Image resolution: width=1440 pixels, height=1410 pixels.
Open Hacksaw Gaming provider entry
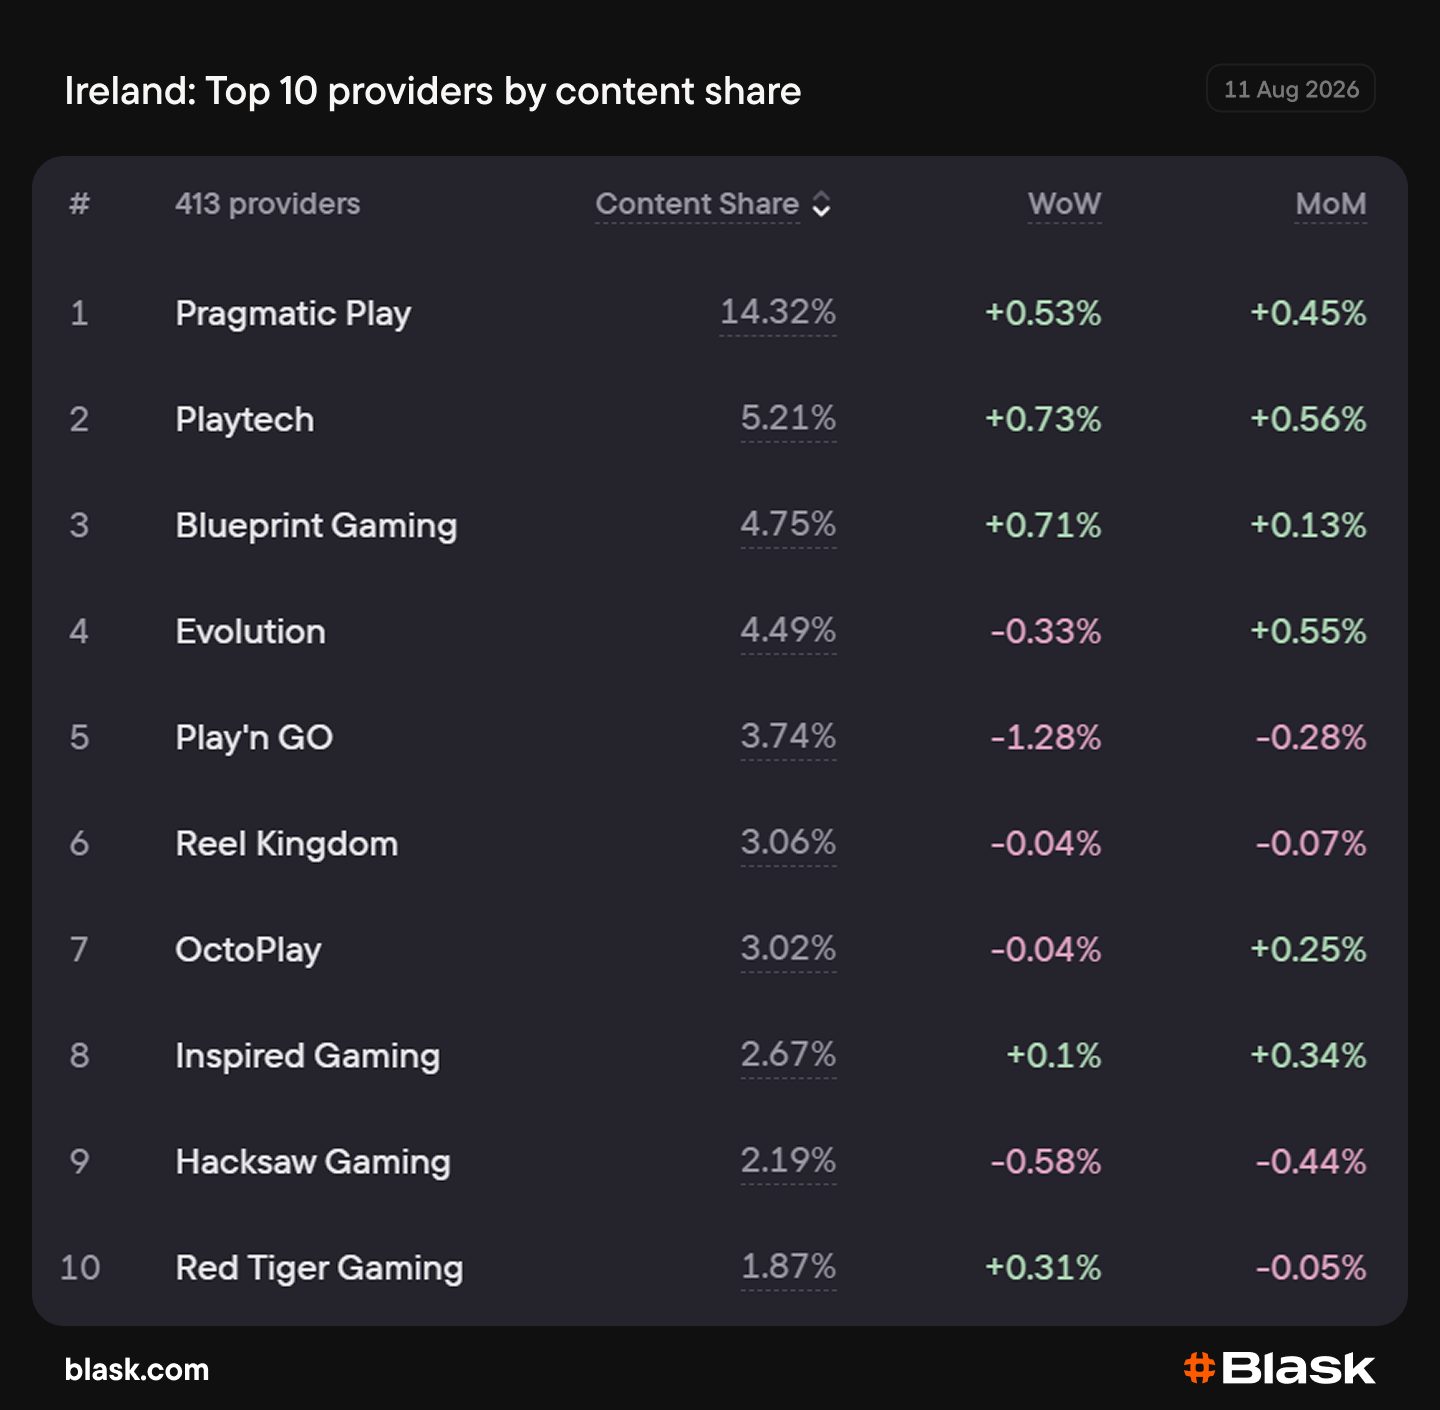pos(313,1161)
